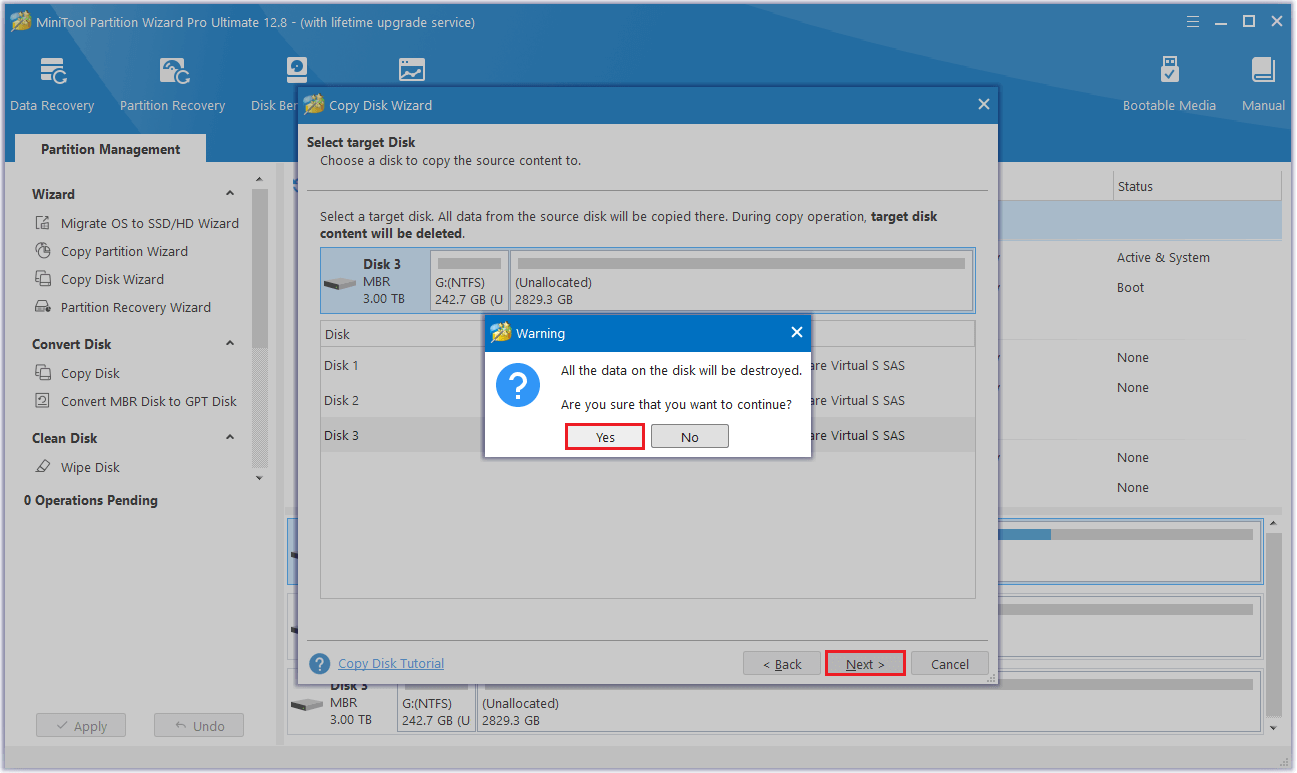Launch Partition Recovery from toolbar
The image size is (1297, 773).
172,85
